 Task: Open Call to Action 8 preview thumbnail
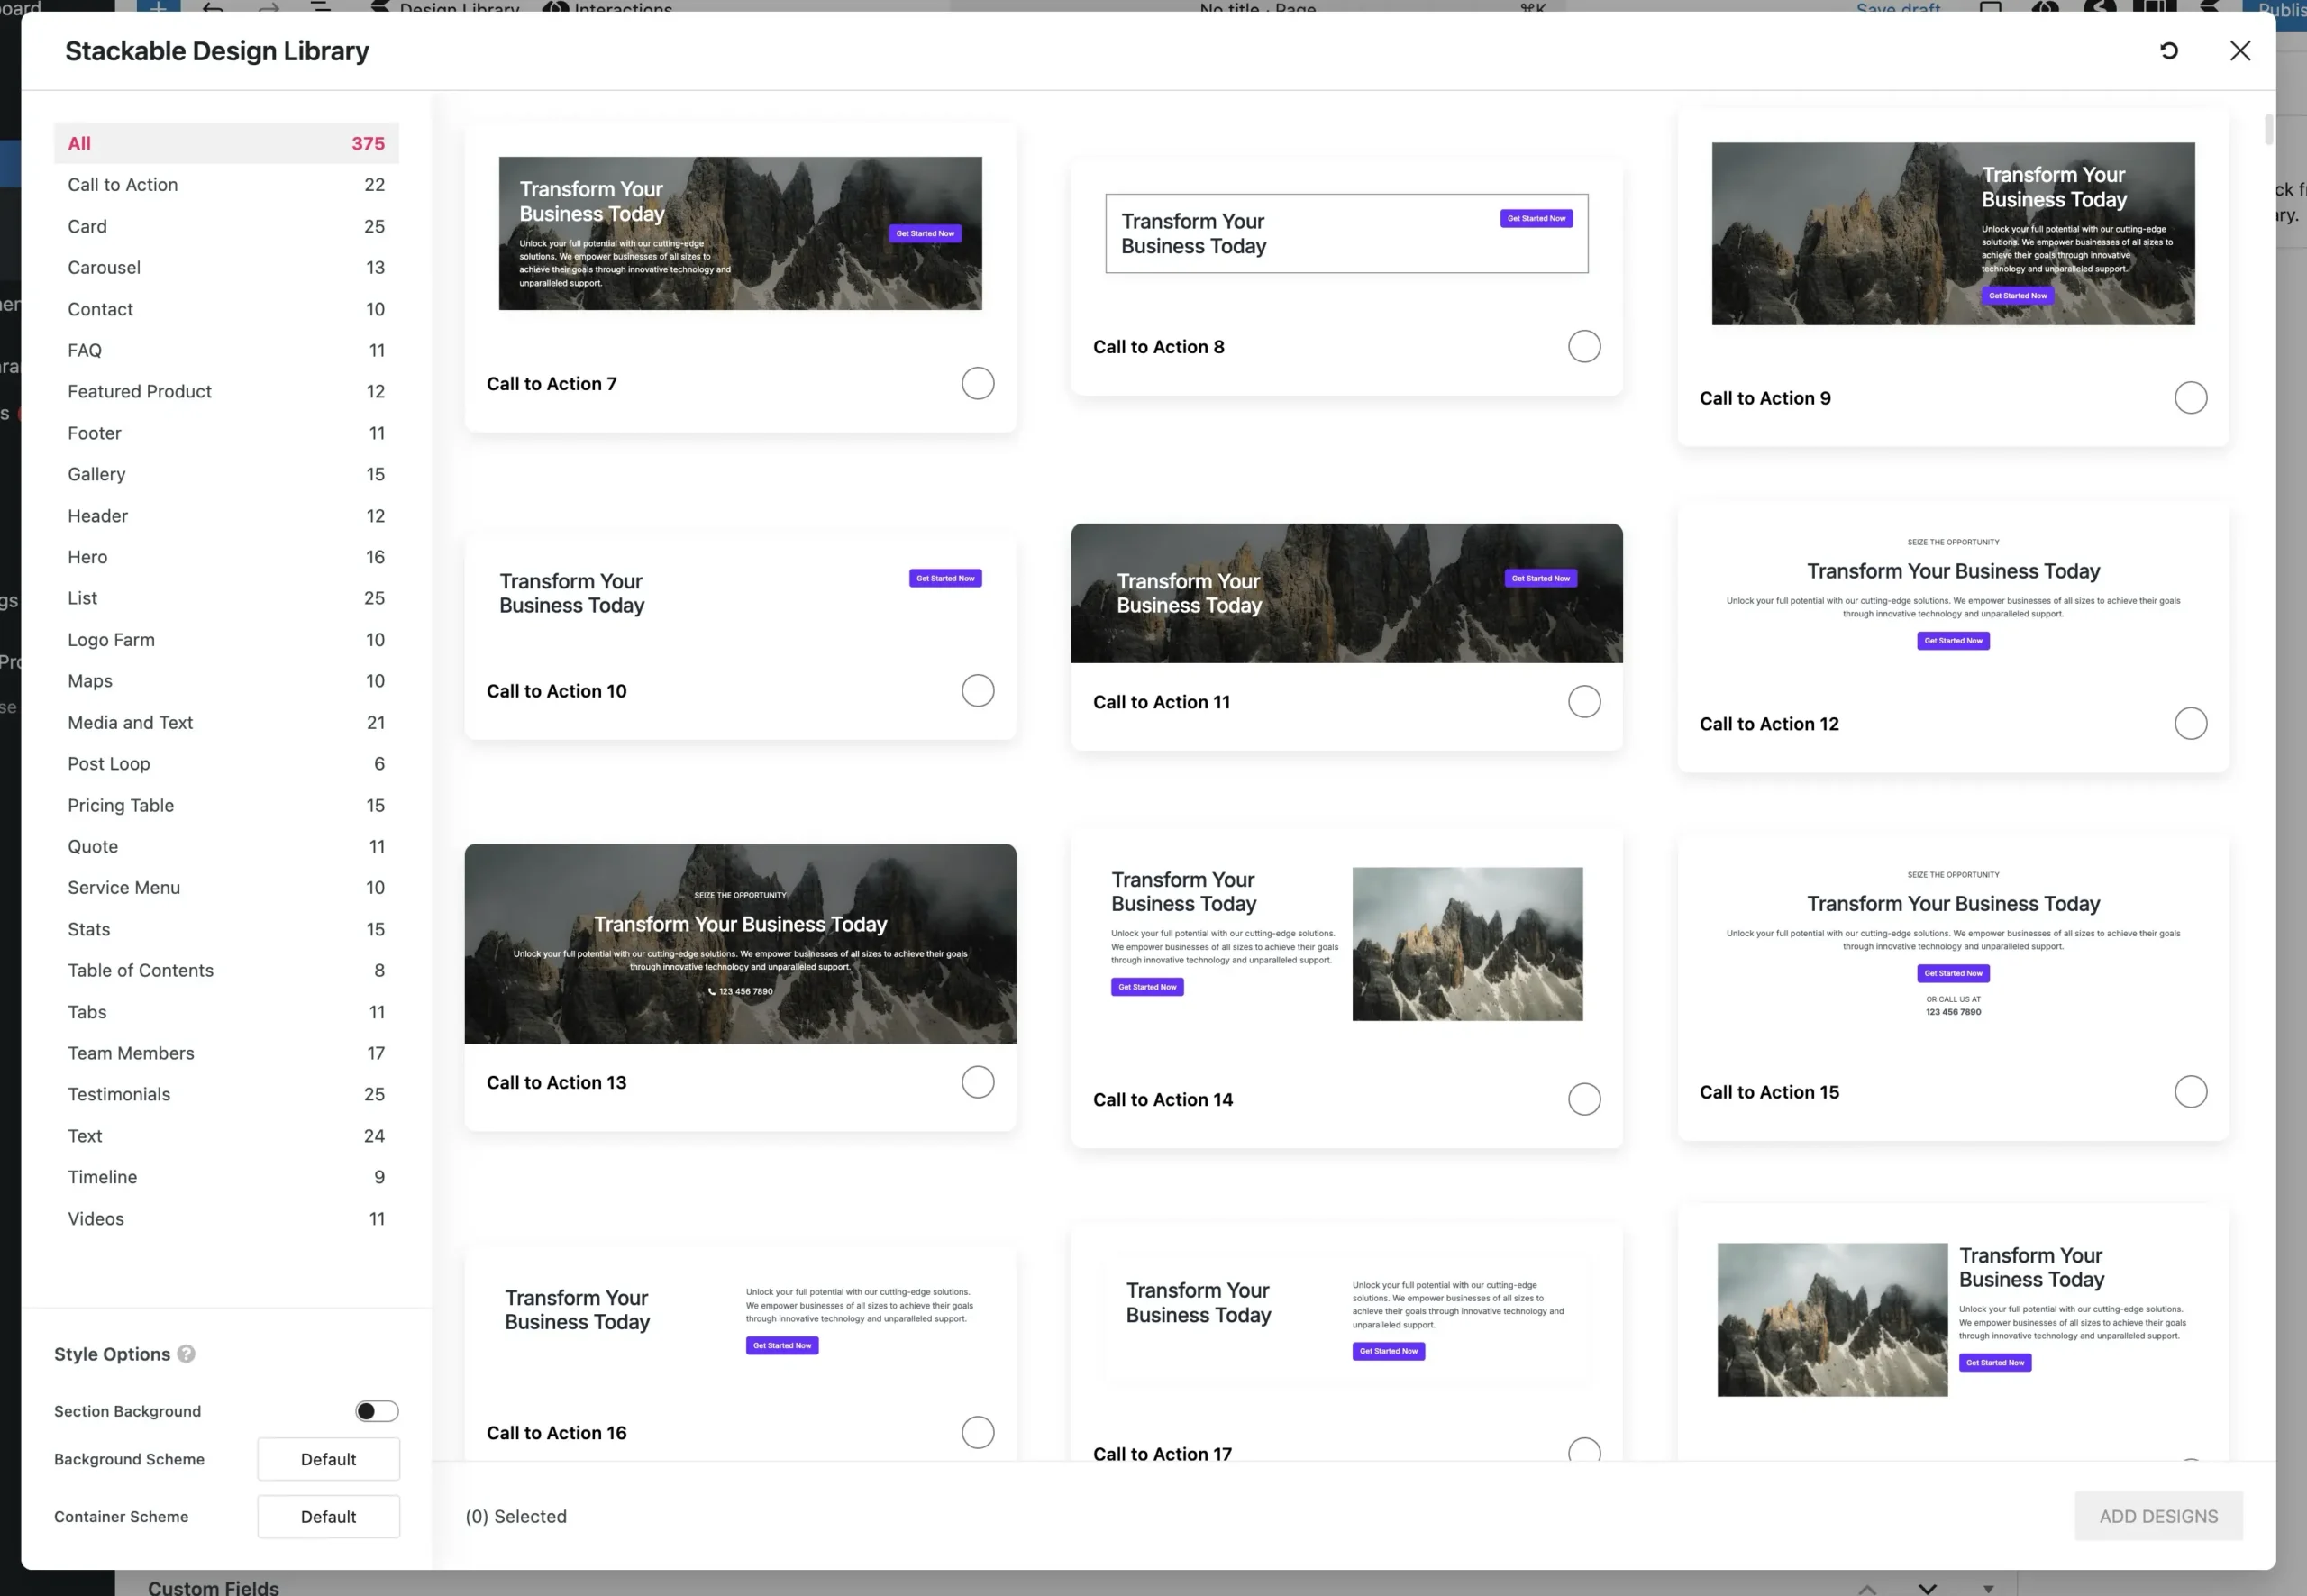tap(1346, 233)
